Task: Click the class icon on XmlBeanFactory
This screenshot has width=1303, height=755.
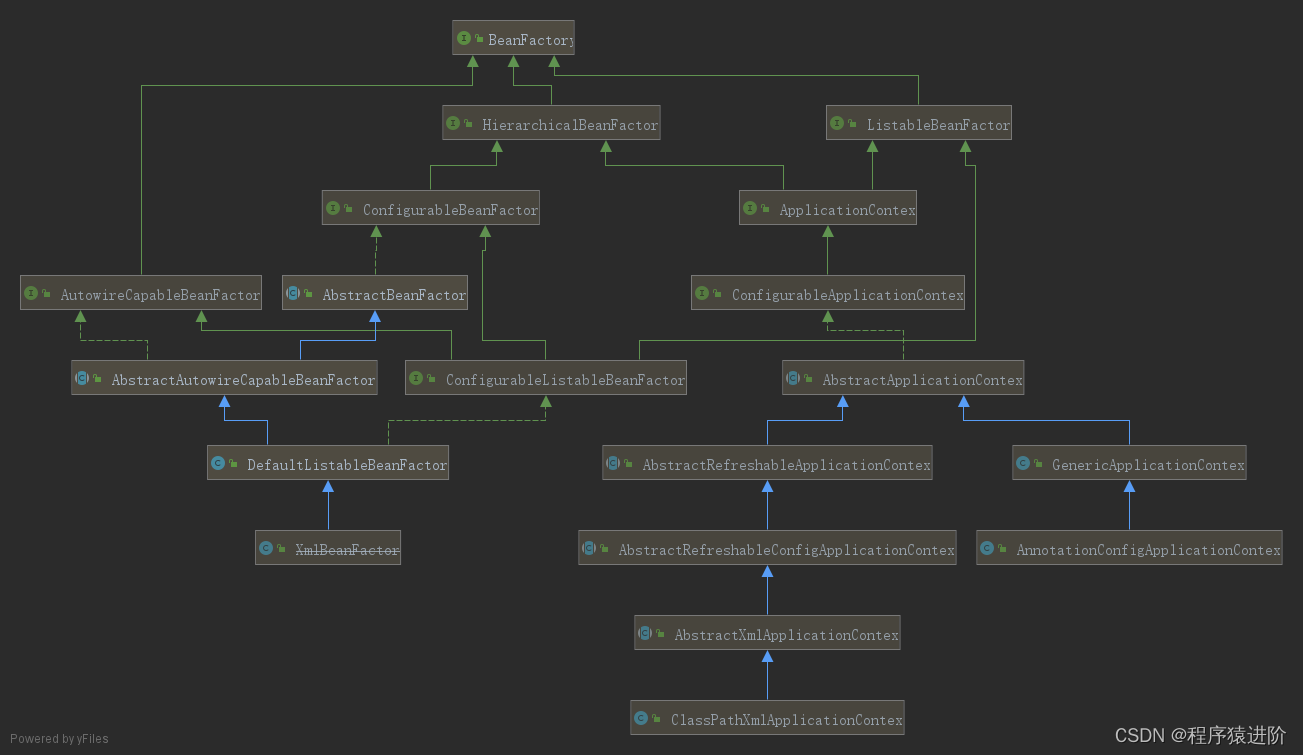Action: (x=267, y=549)
